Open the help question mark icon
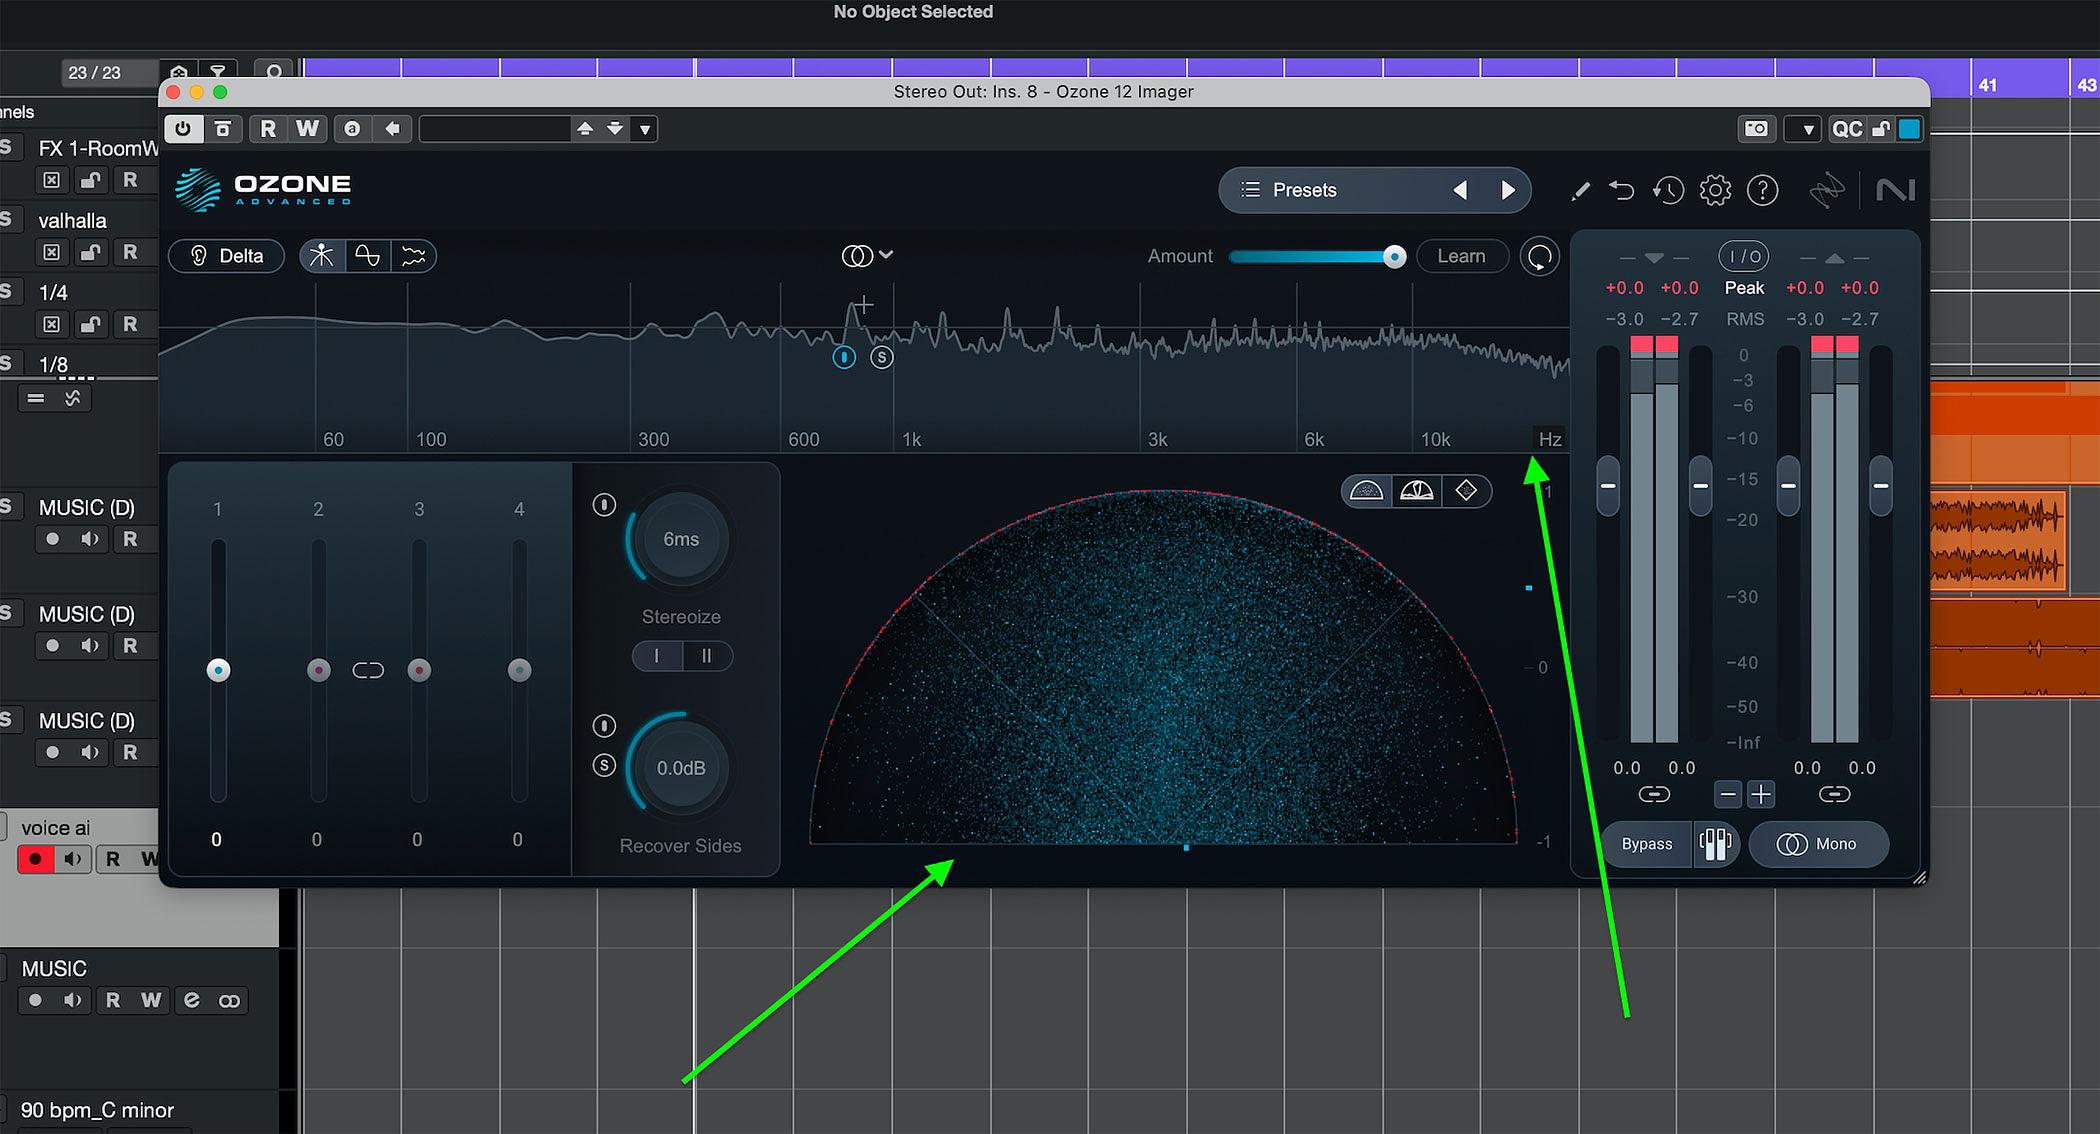The image size is (2100, 1134). [1762, 190]
